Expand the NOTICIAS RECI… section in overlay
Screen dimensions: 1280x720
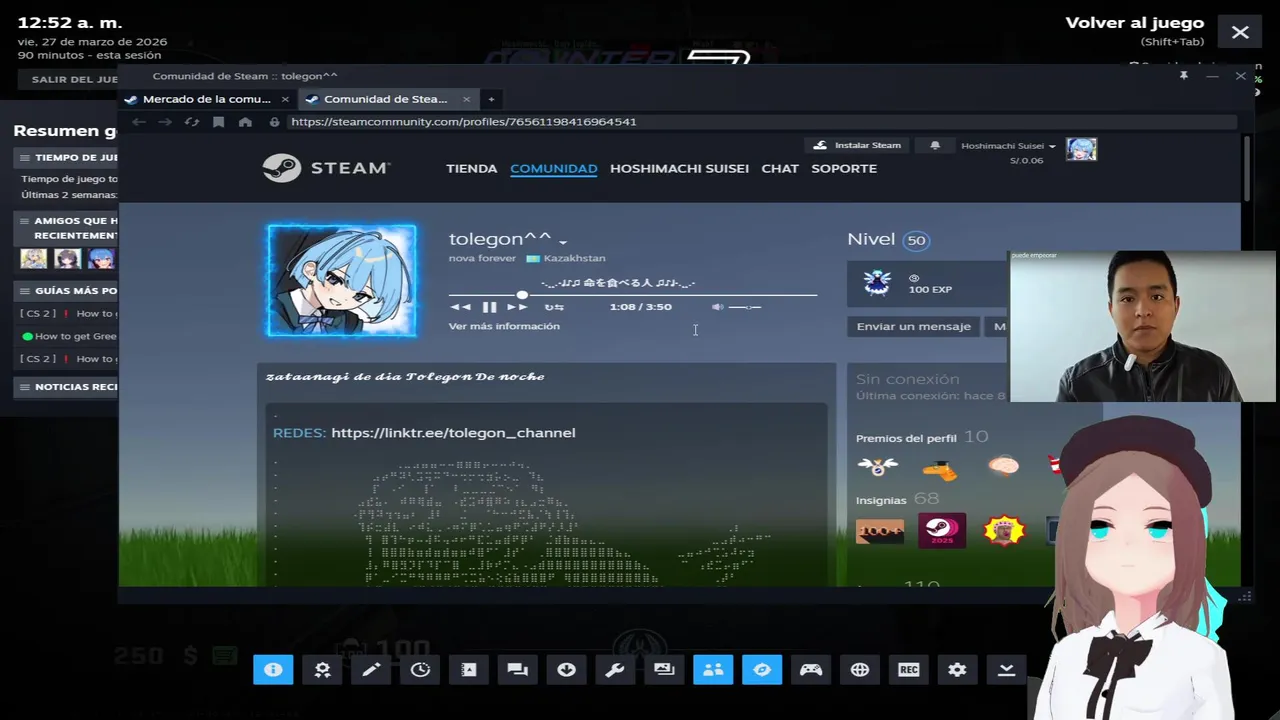point(67,387)
